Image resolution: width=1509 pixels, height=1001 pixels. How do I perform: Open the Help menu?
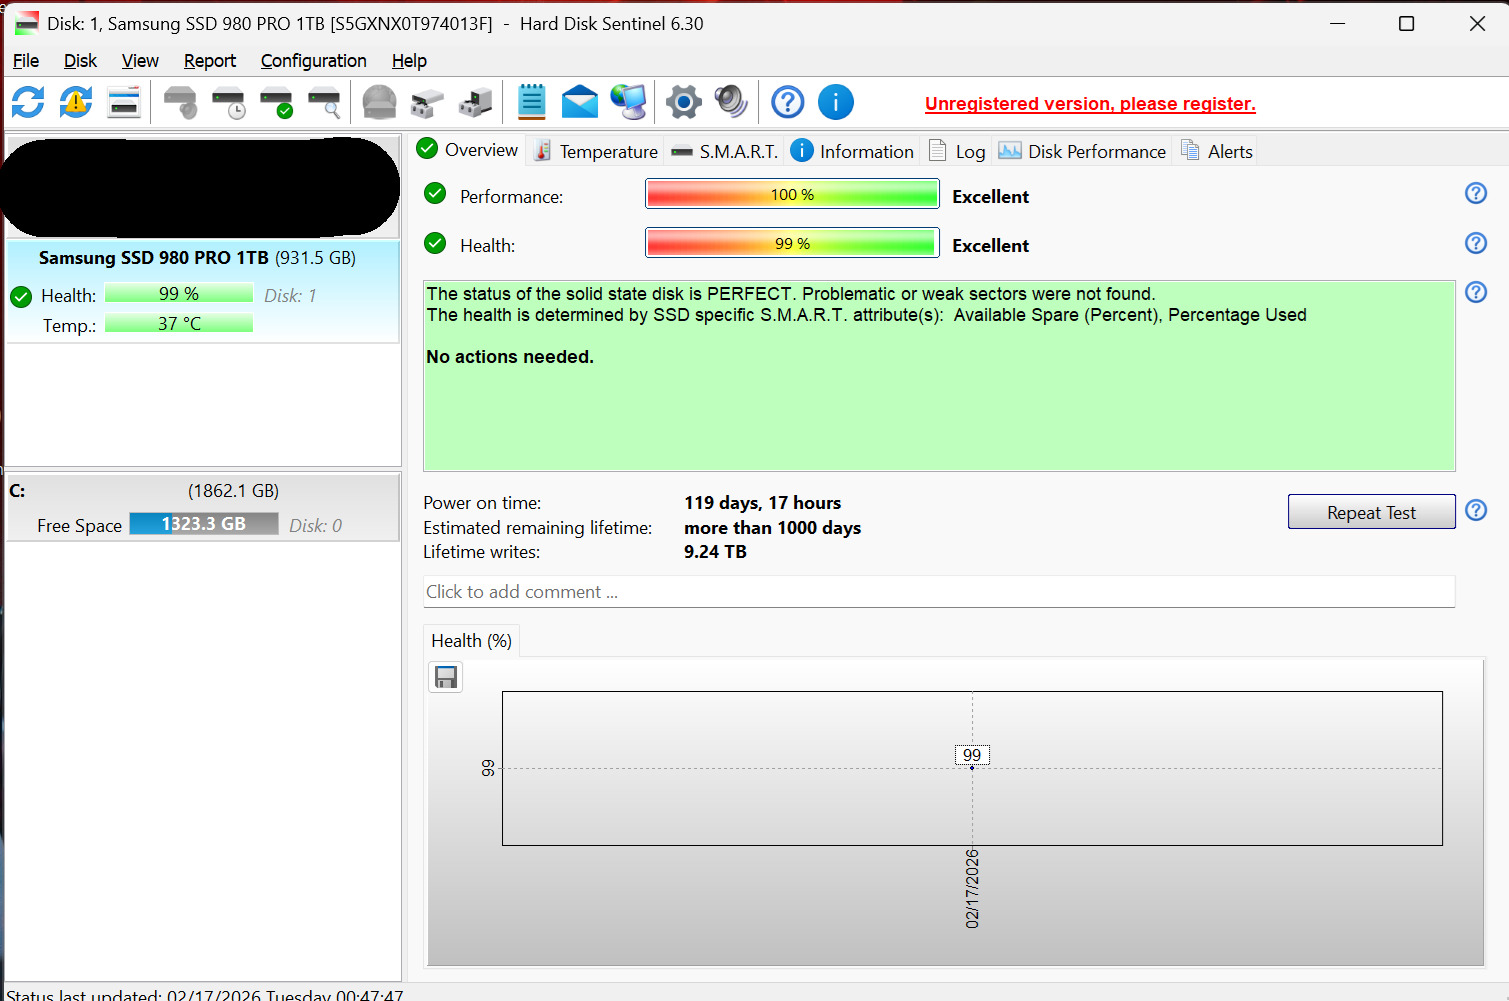point(409,61)
